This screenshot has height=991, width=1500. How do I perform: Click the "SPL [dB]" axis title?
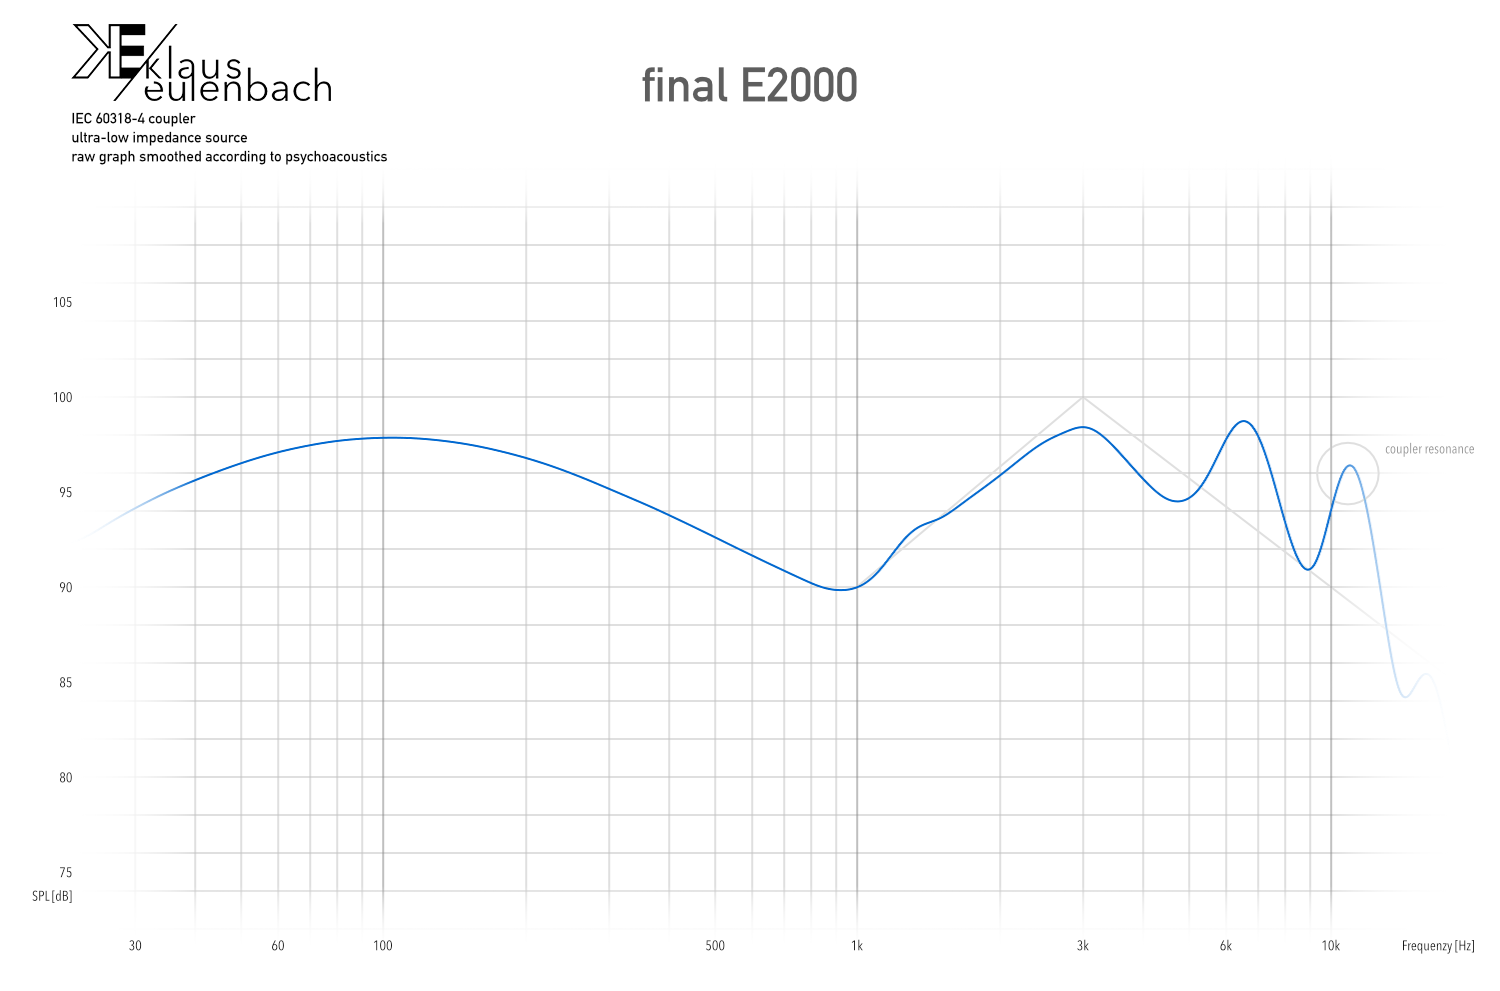(x=52, y=896)
